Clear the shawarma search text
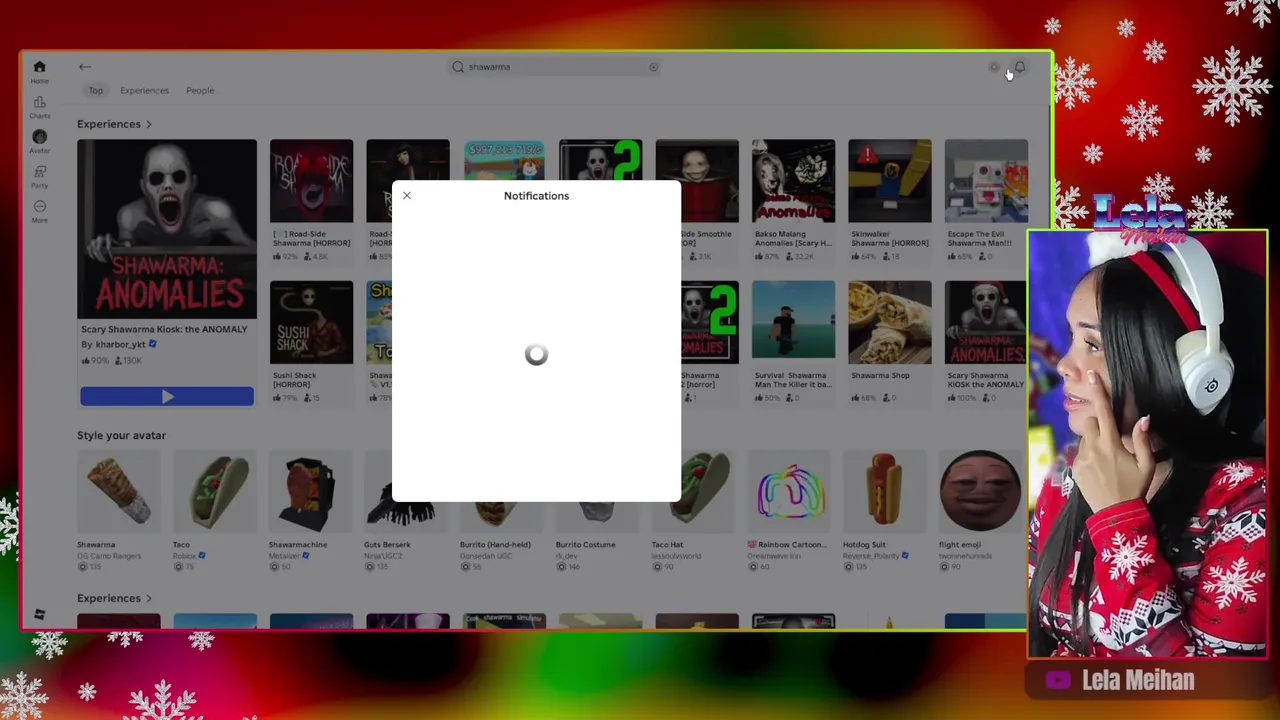The height and width of the screenshot is (720, 1280). [653, 67]
